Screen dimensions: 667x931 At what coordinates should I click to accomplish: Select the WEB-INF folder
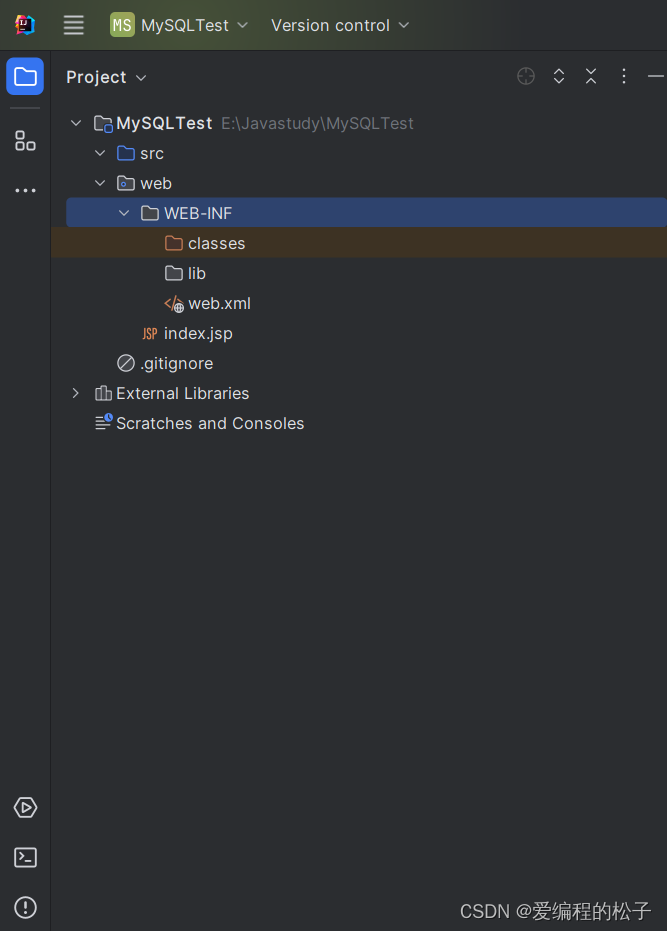(x=366, y=213)
